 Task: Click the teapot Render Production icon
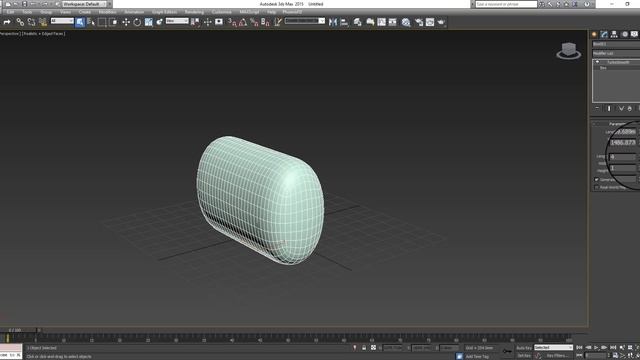point(441,22)
